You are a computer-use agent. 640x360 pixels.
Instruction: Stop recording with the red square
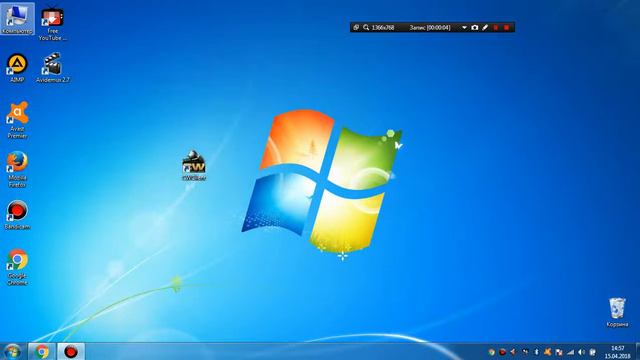[506, 27]
